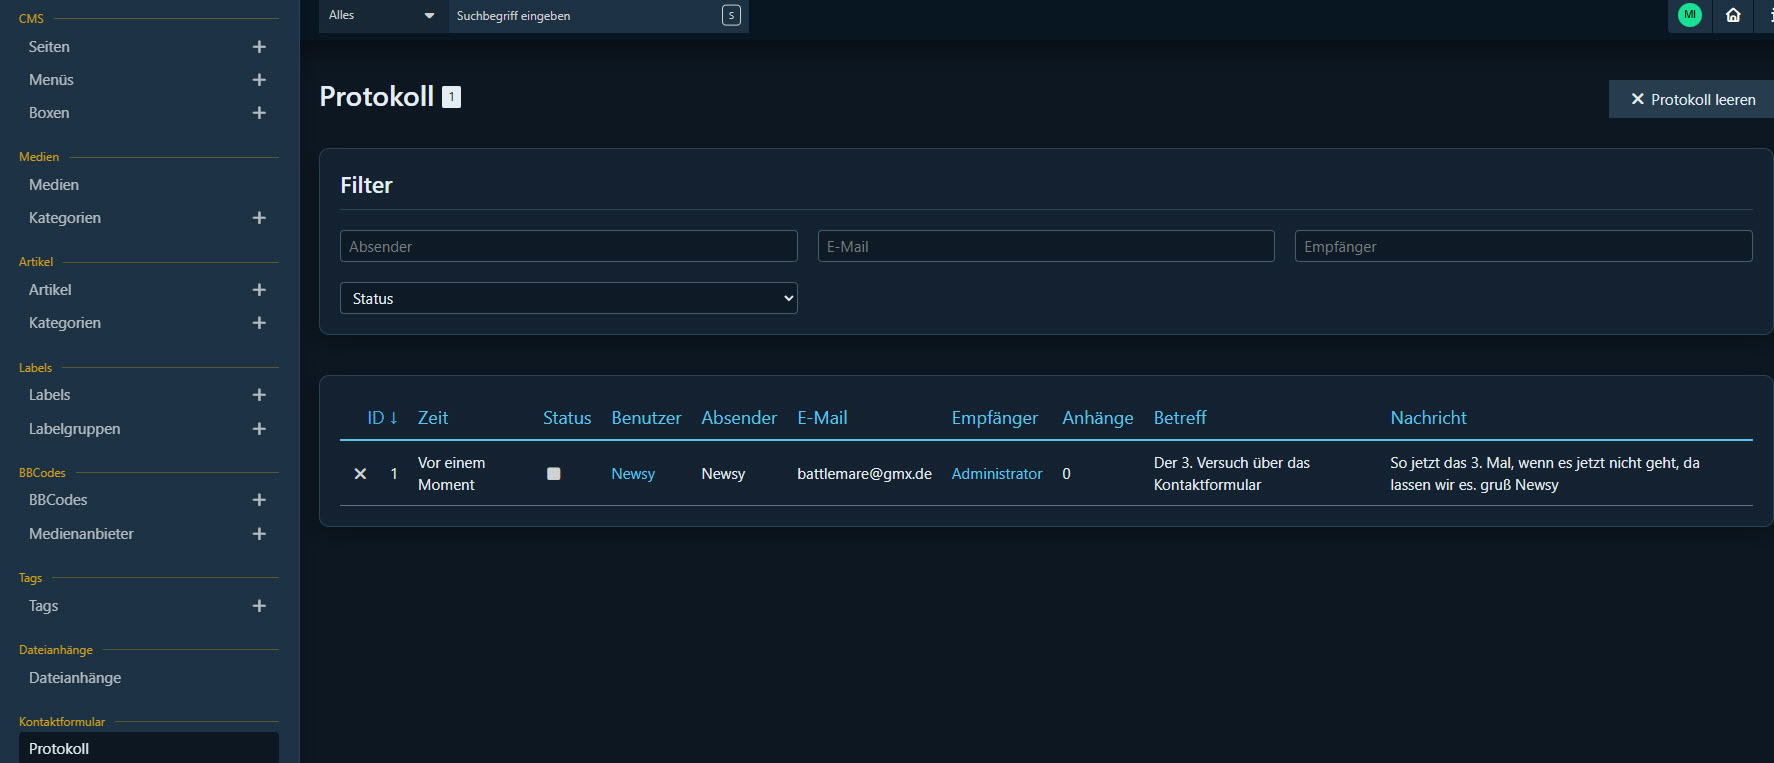Click the green MI user avatar
This screenshot has width=1774, height=763.
[1689, 15]
